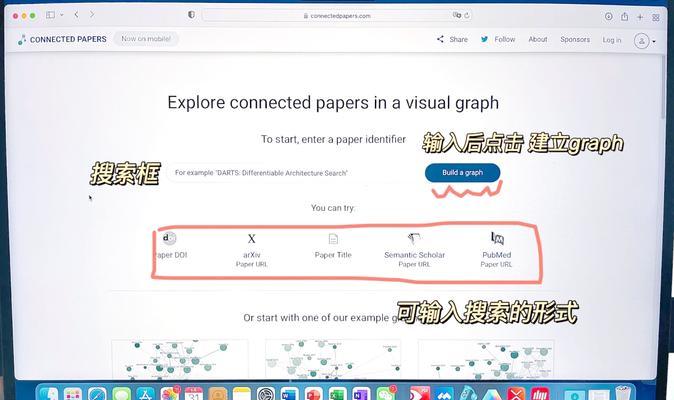Open OneNote from the dock
This screenshot has width=674, height=400.
[362, 394]
